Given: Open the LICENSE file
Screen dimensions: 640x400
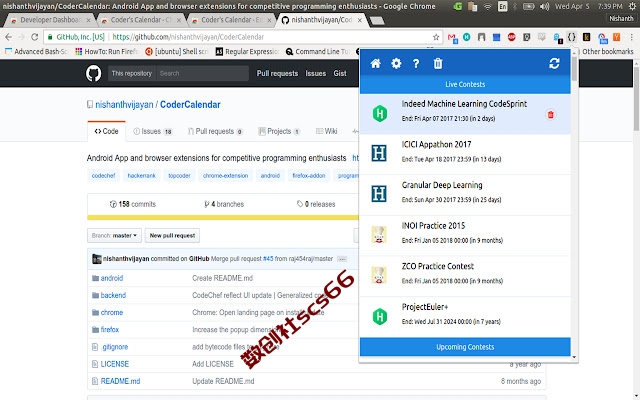Looking at the screenshot, I should [115, 364].
